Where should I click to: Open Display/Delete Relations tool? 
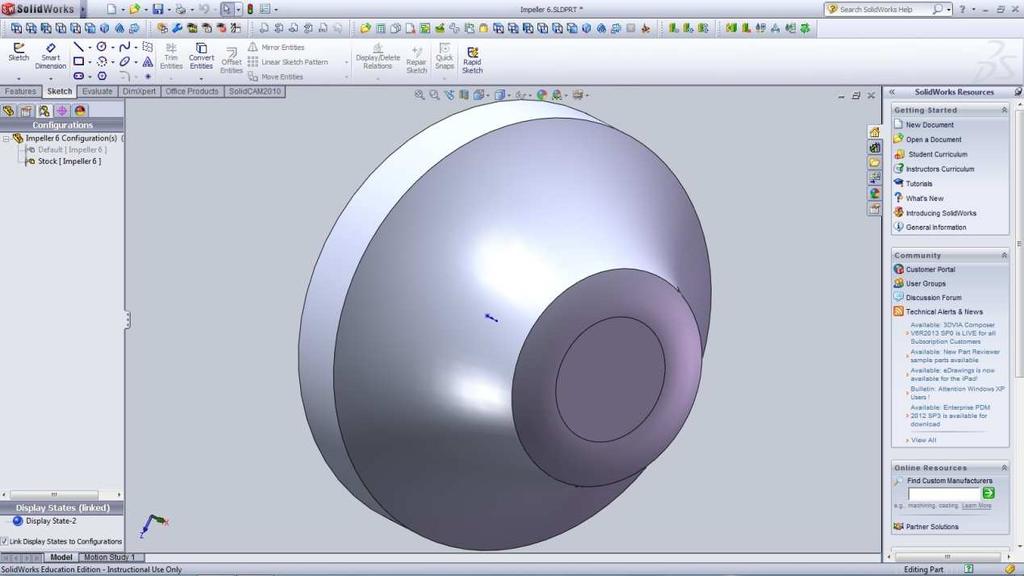(x=377, y=57)
